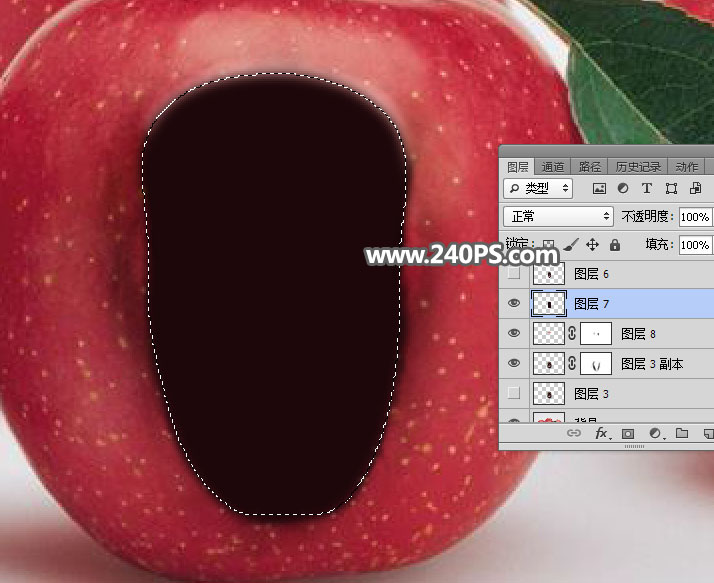Show the hidden 图层 6 layer

point(514,273)
